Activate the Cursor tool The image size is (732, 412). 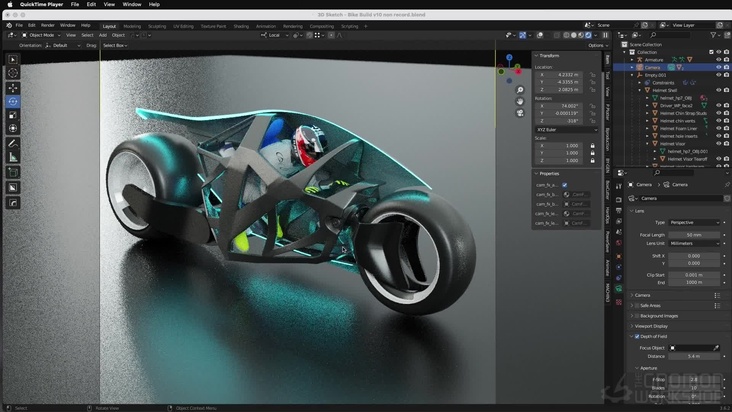pos(13,73)
